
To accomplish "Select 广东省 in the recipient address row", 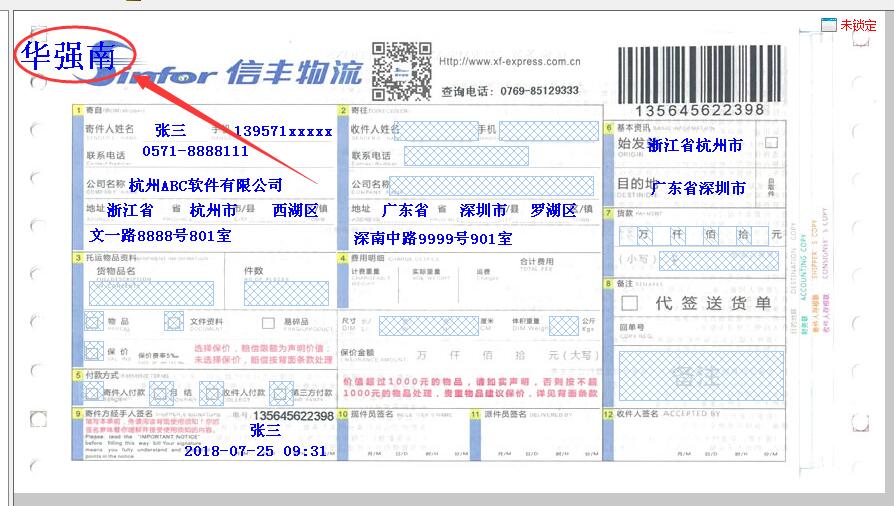I will [x=405, y=211].
